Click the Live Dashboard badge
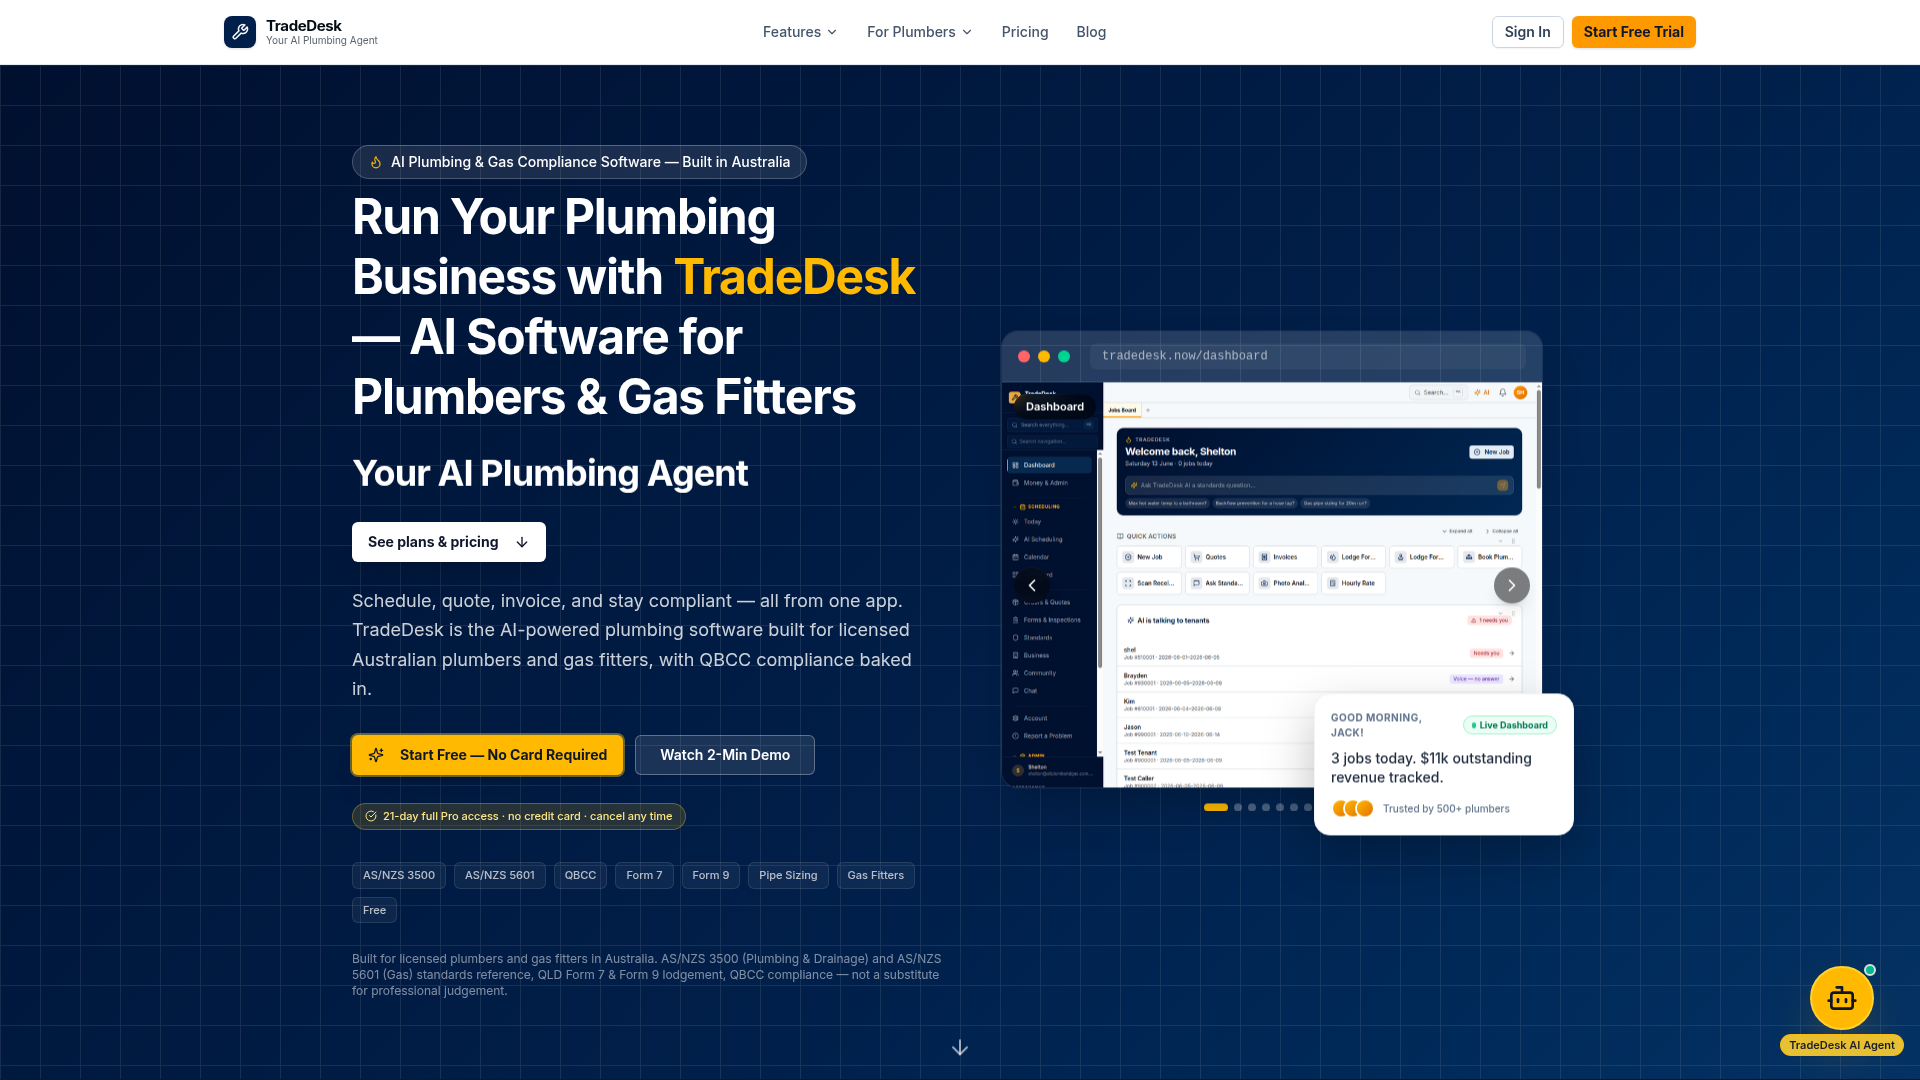The width and height of the screenshot is (1920, 1080). click(1509, 725)
